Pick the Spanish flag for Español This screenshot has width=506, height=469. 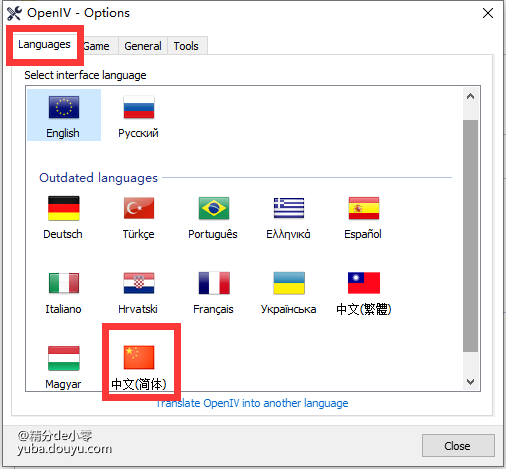pos(364,208)
